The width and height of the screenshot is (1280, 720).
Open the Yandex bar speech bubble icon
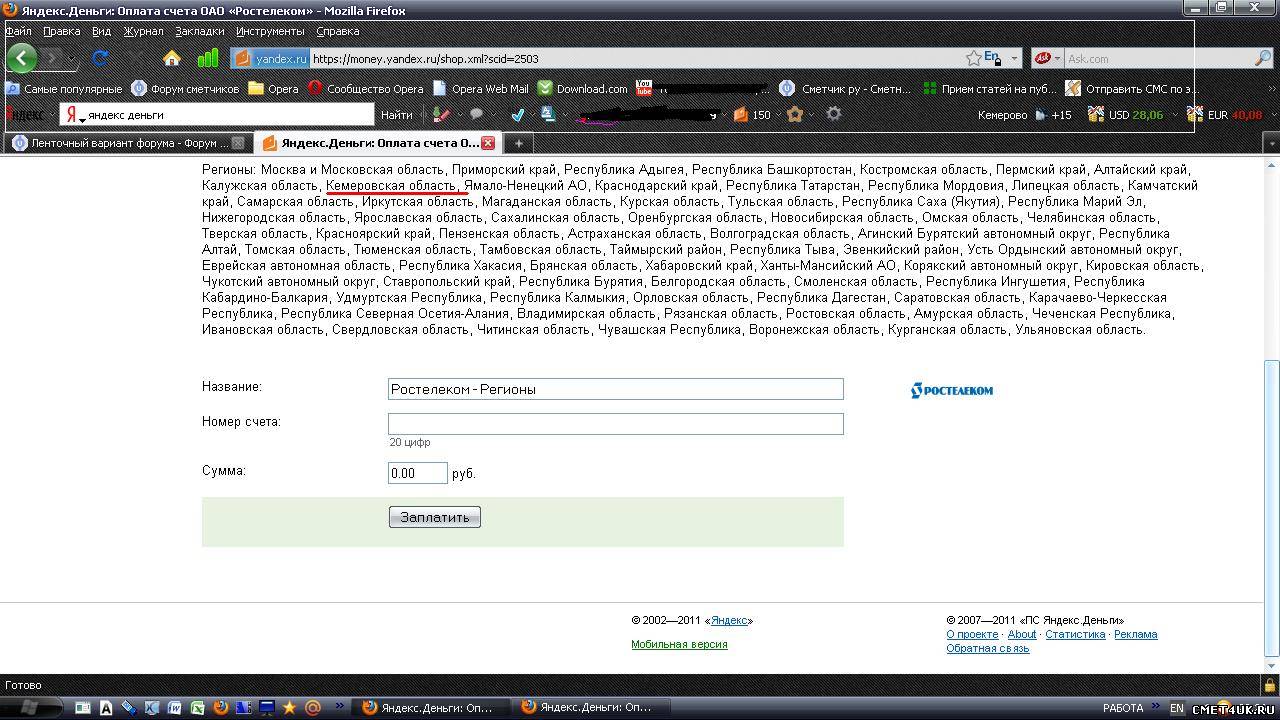pos(477,115)
